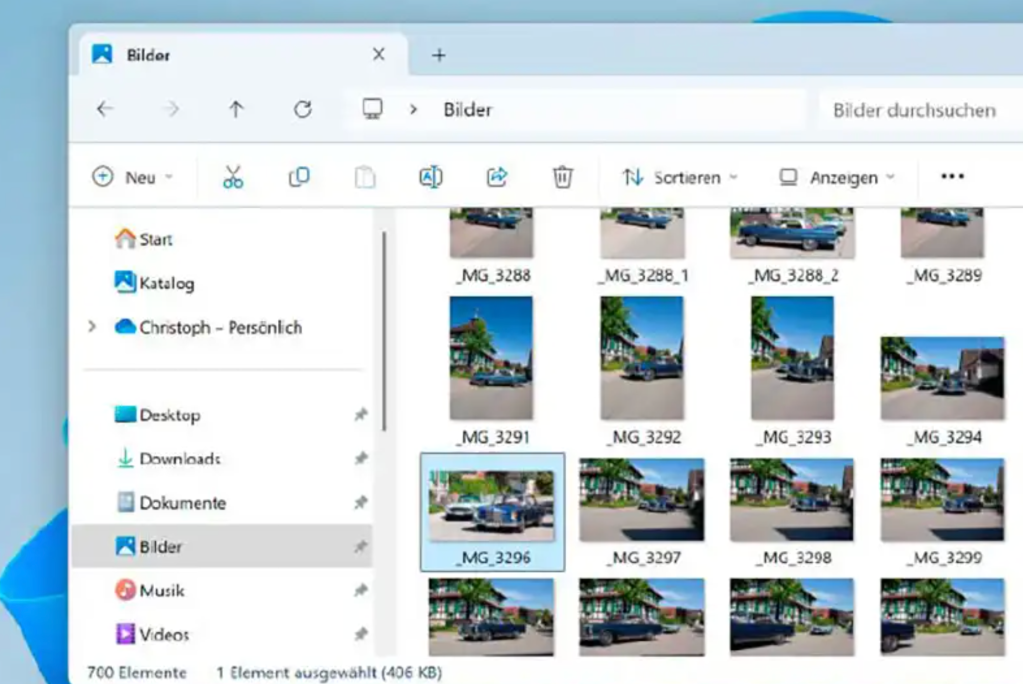Copy the selected image using the copy icon
Image resolution: width=1023 pixels, height=684 pixels.
(297, 177)
